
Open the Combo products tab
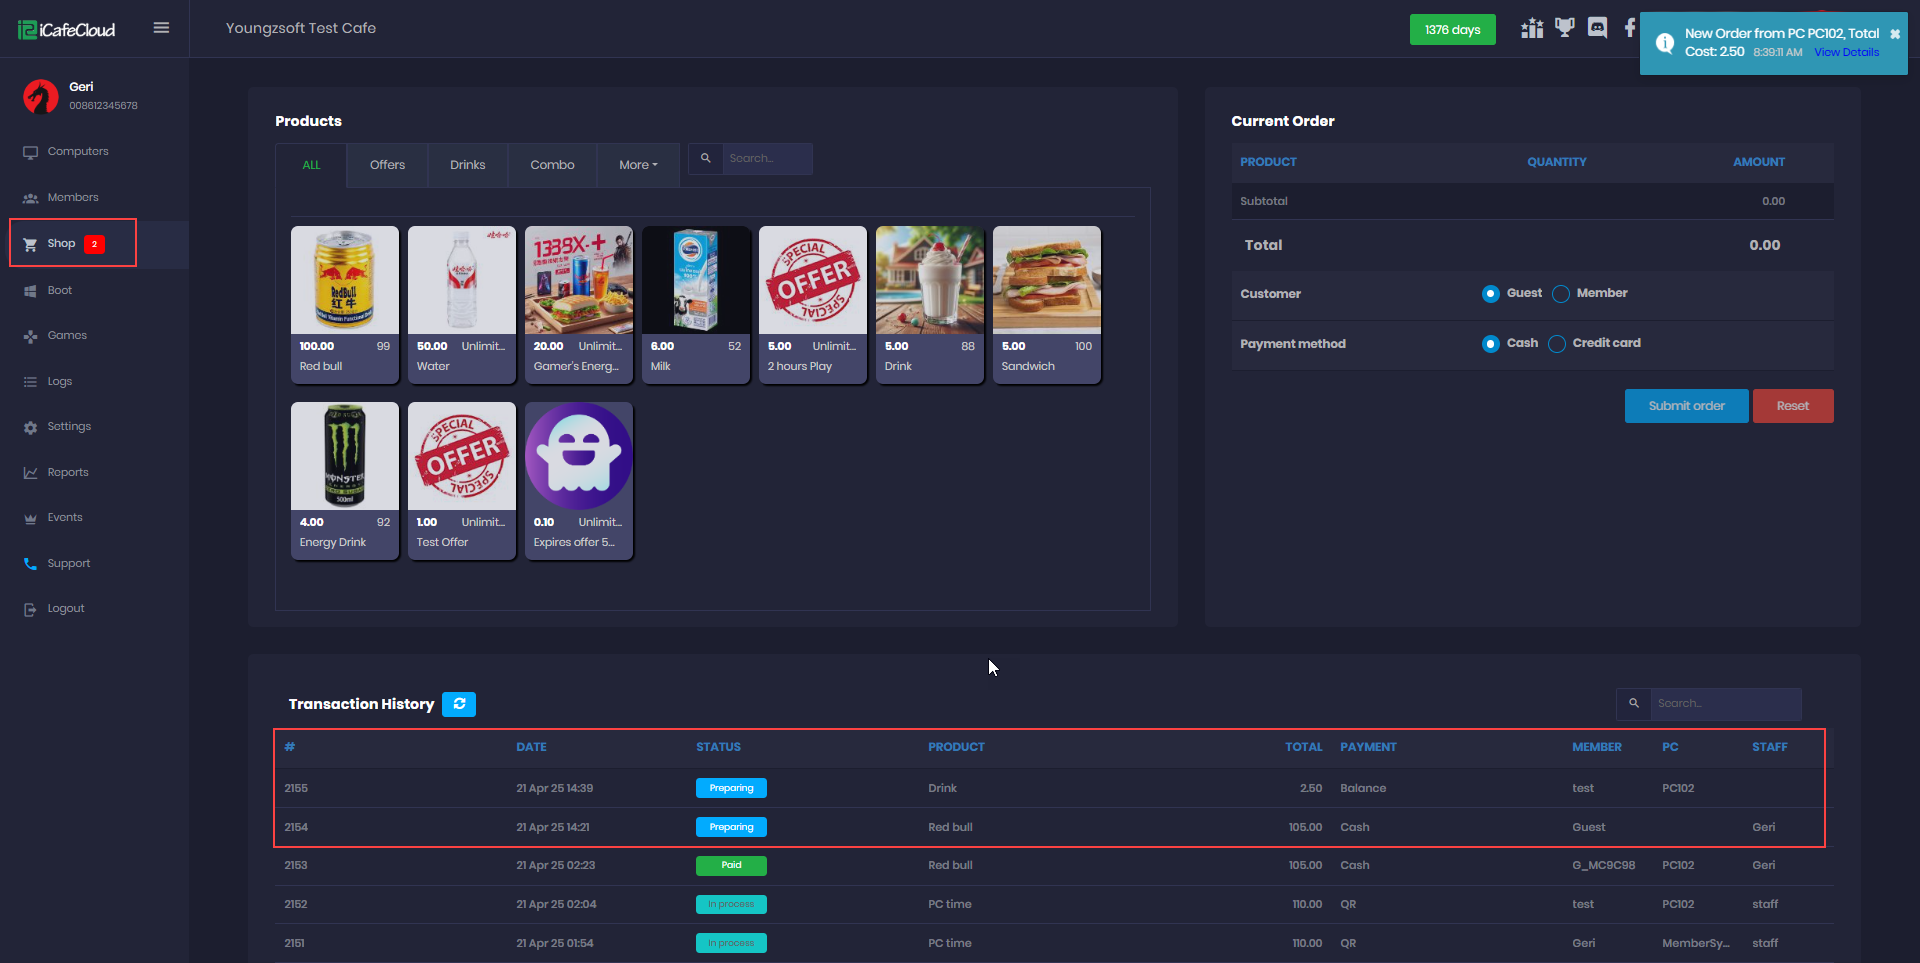552,165
